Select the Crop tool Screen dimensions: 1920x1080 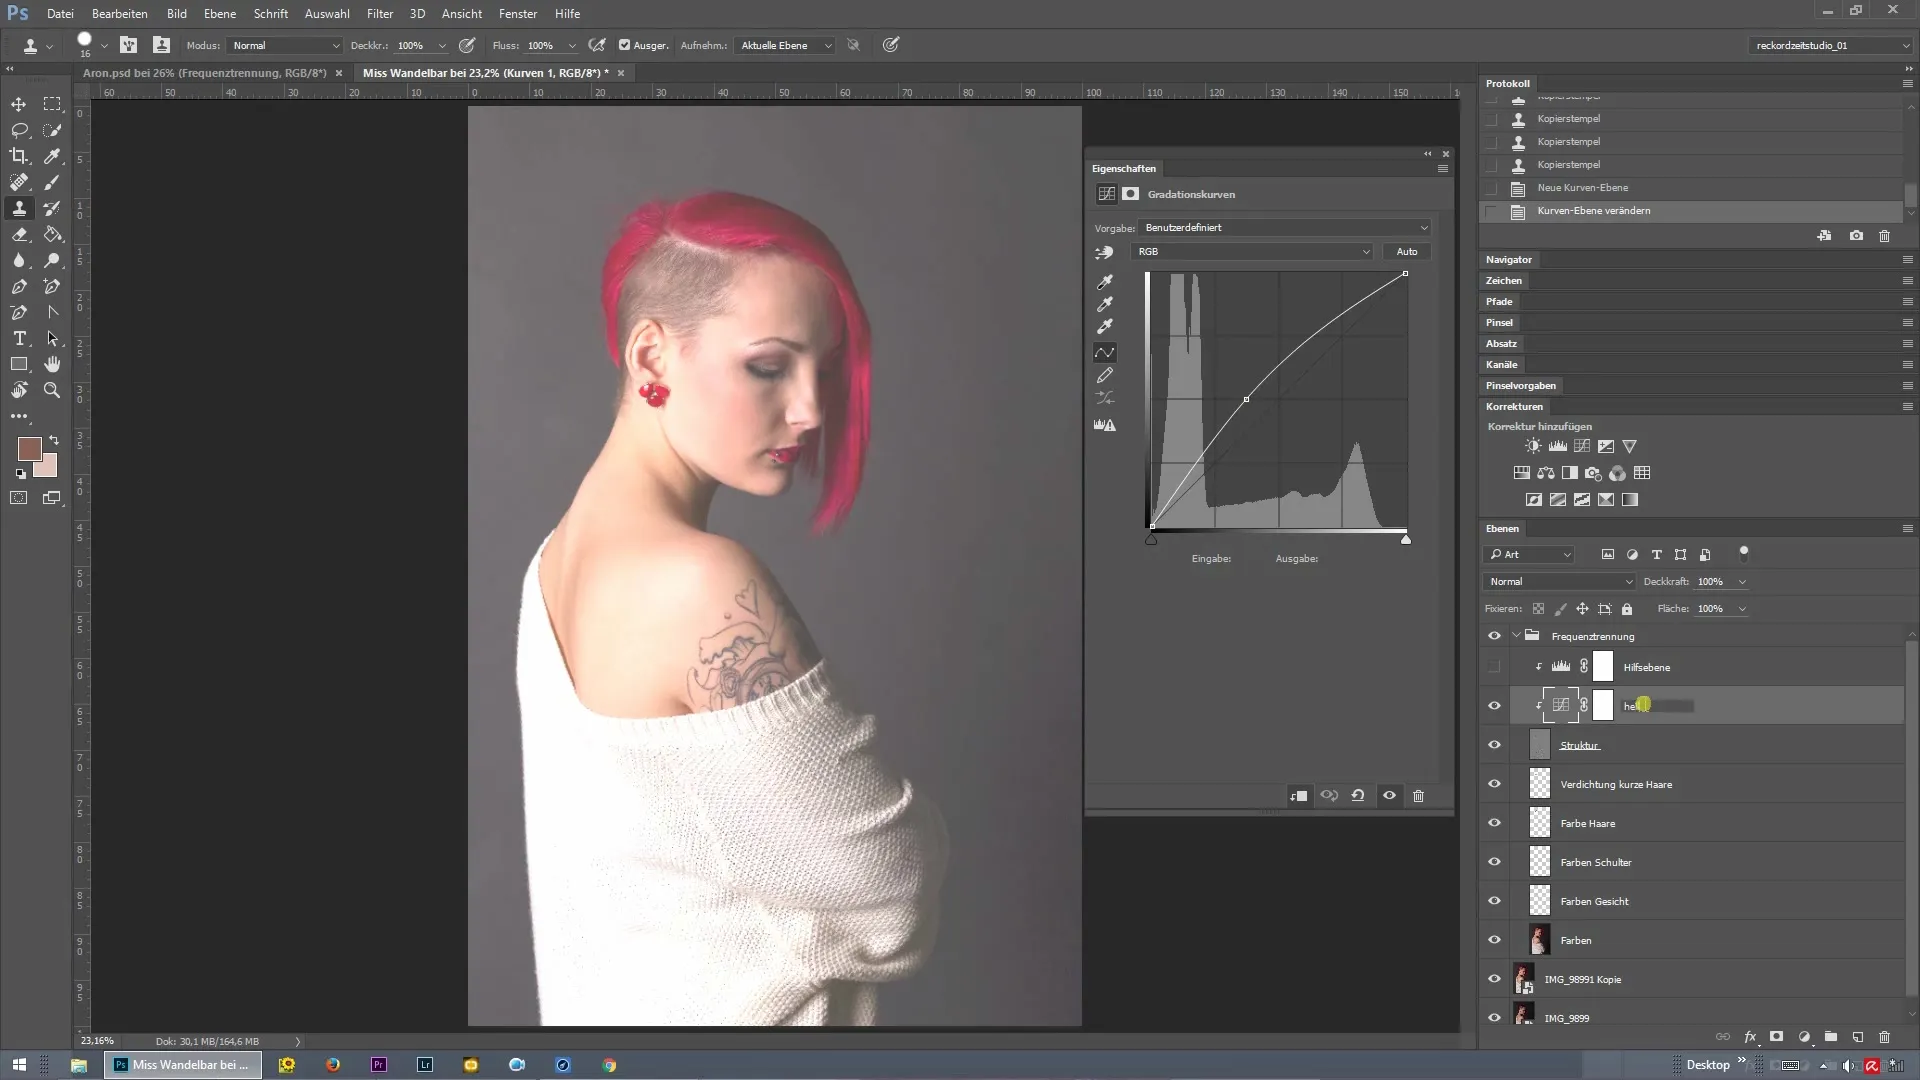[19, 156]
